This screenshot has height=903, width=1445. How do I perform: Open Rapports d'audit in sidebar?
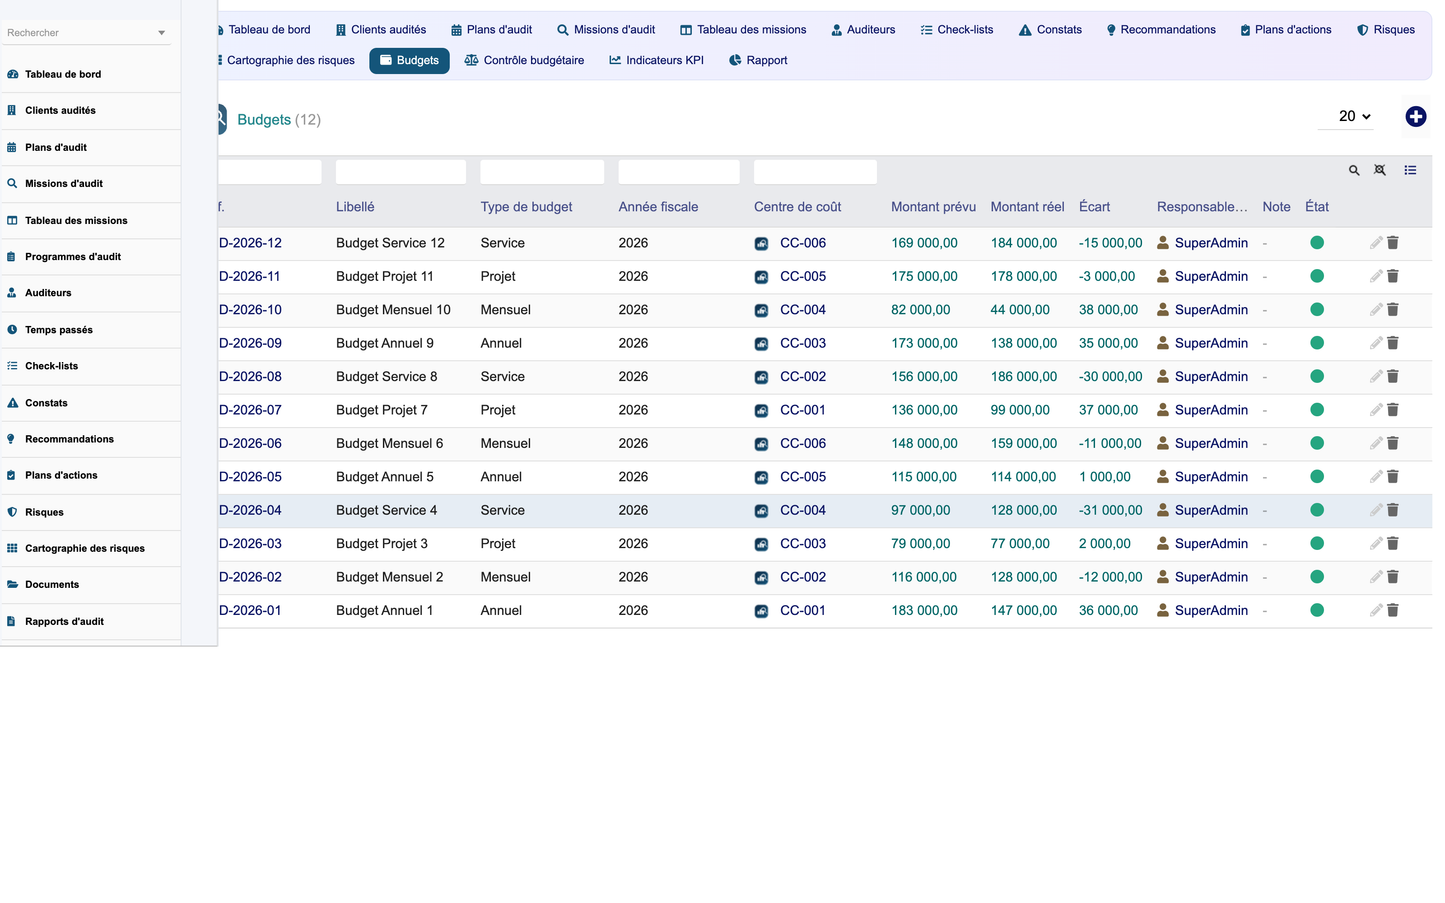point(90,622)
